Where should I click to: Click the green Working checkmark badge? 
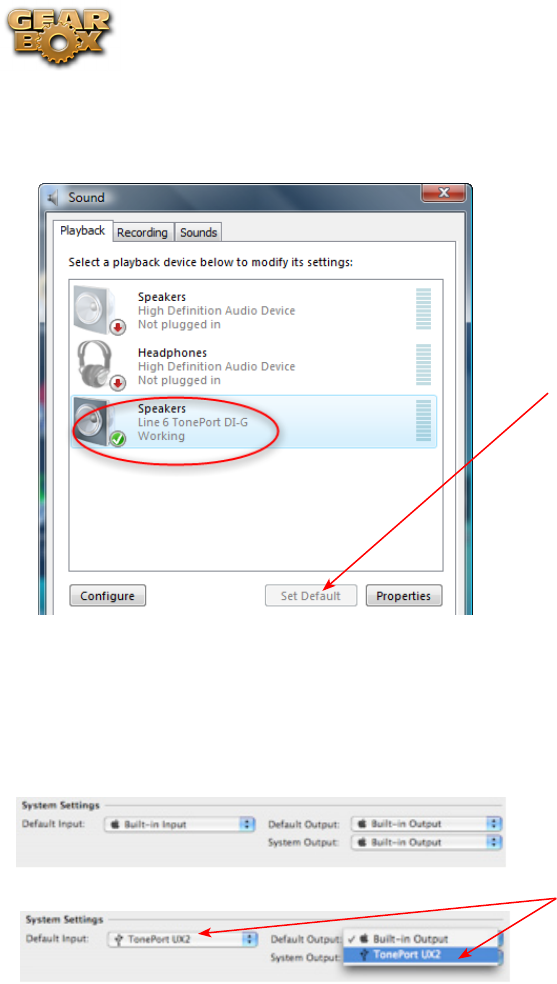(x=117, y=439)
